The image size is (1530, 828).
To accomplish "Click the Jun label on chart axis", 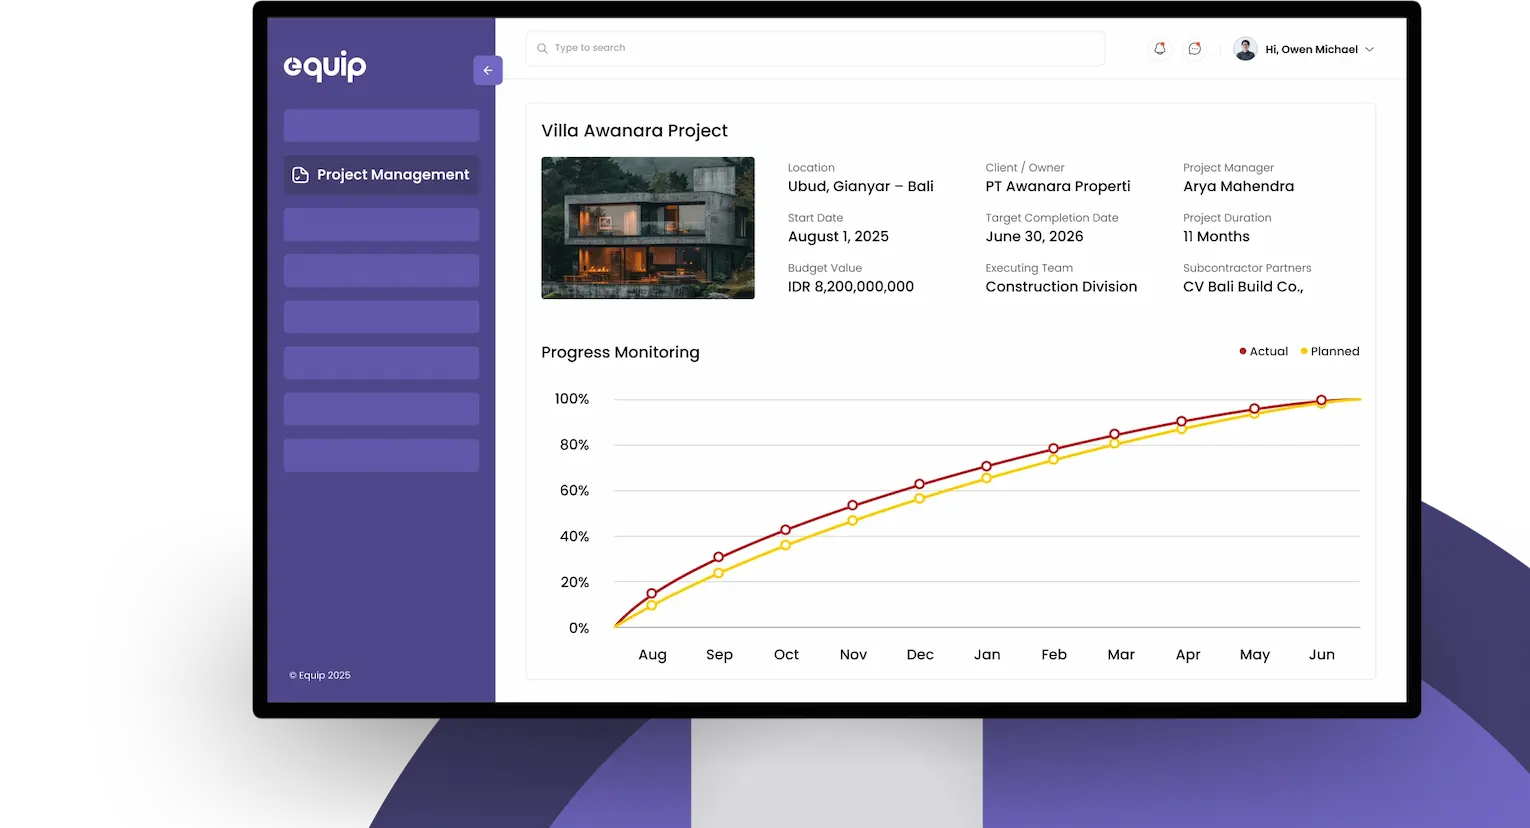I will (1322, 654).
